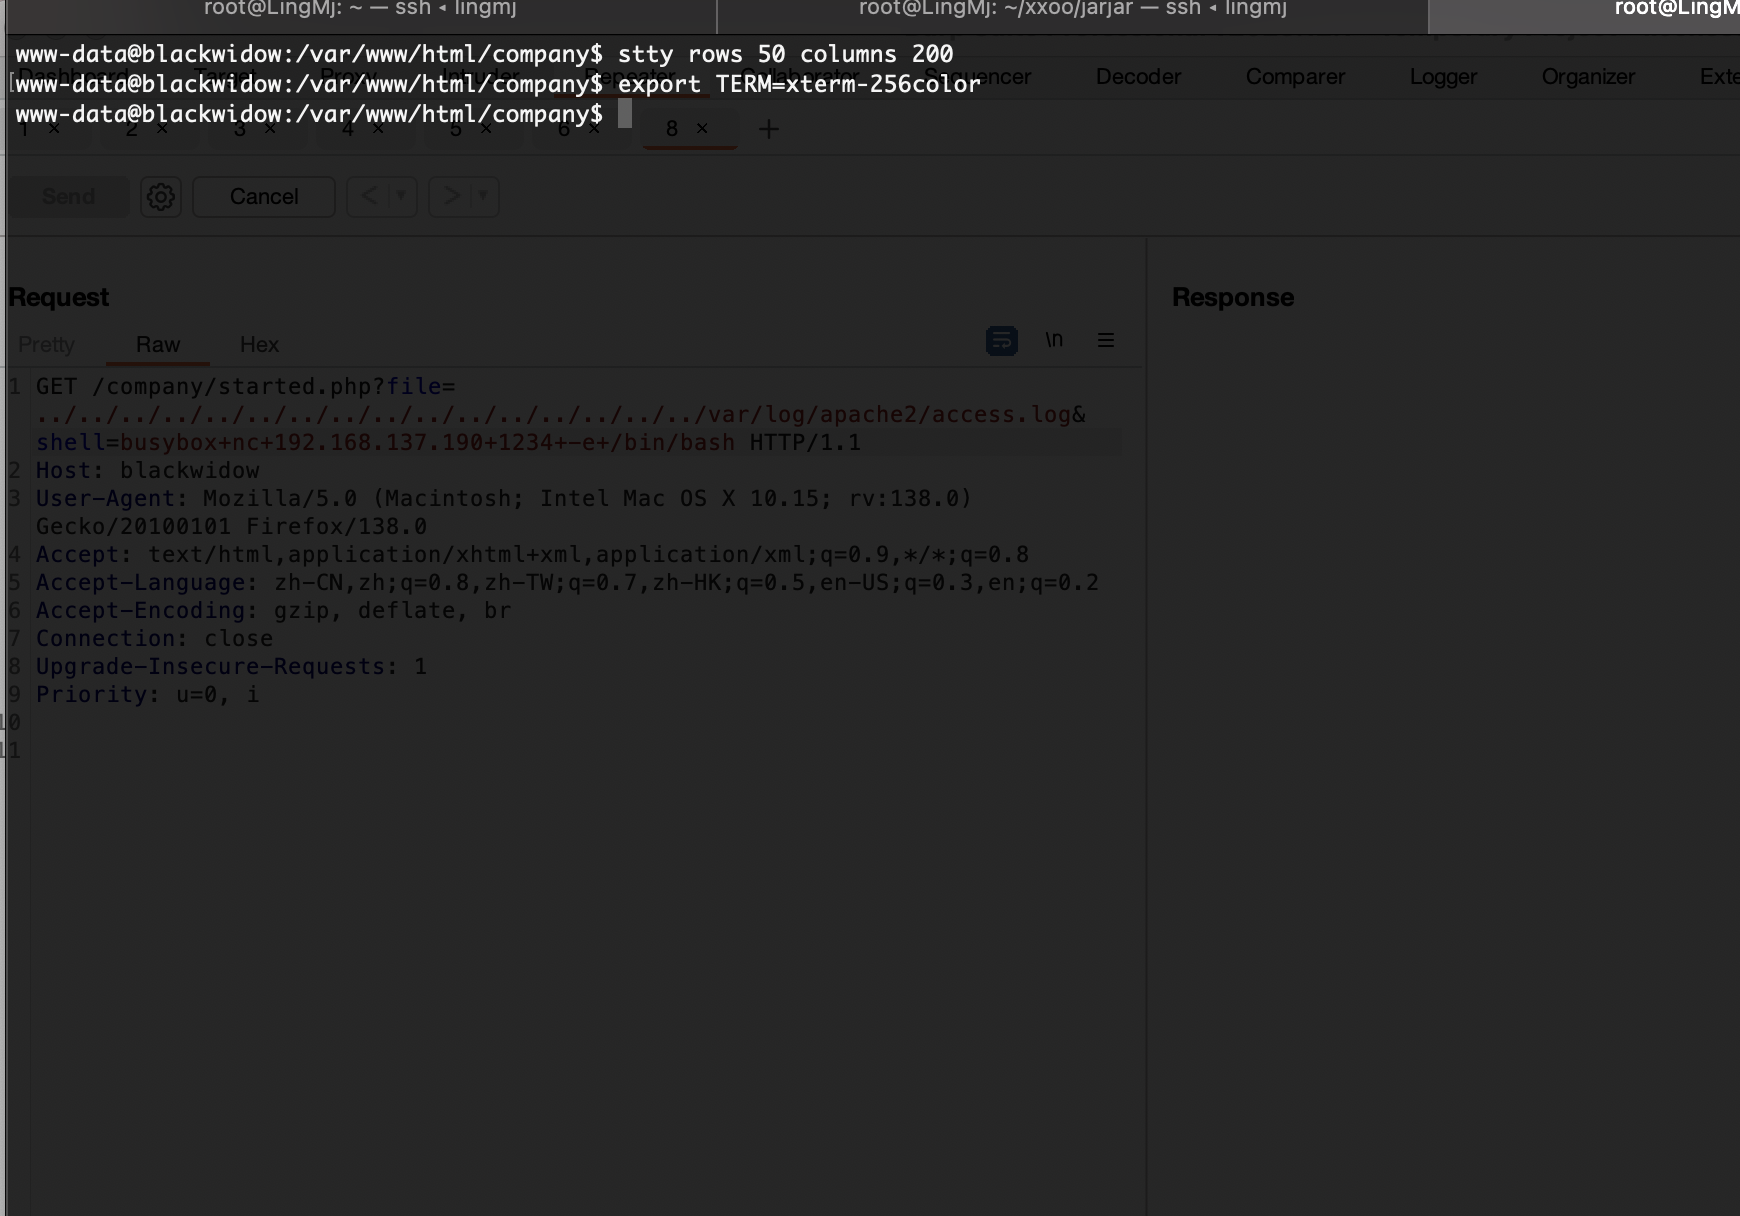Click the /var/log/apache2/access.log path text
Image resolution: width=1740 pixels, height=1216 pixels.
[x=889, y=415]
